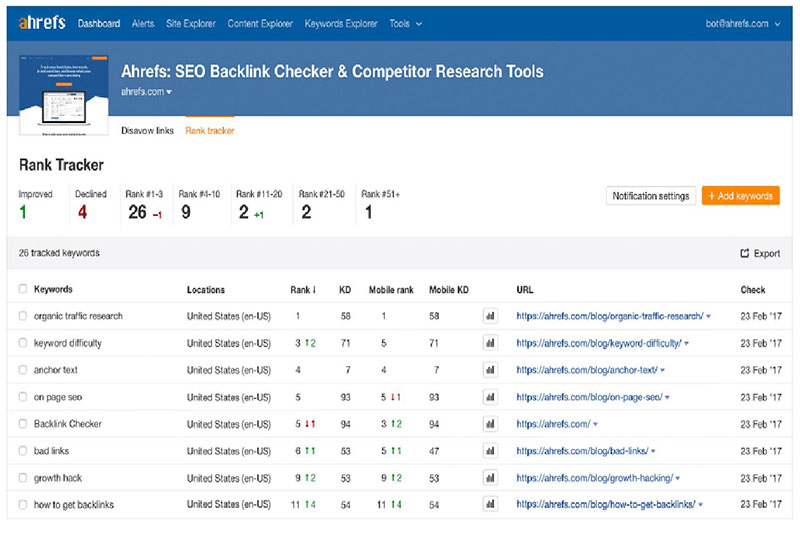Click the Mobile KD column header

448,290
